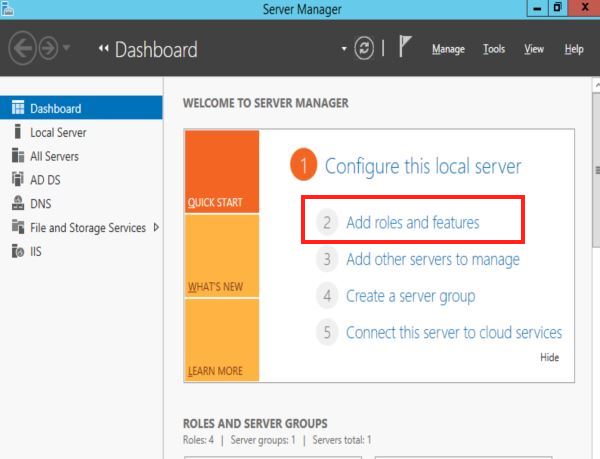Open navigation history dropdown arrow
The height and width of the screenshot is (459, 600).
[x=67, y=47]
